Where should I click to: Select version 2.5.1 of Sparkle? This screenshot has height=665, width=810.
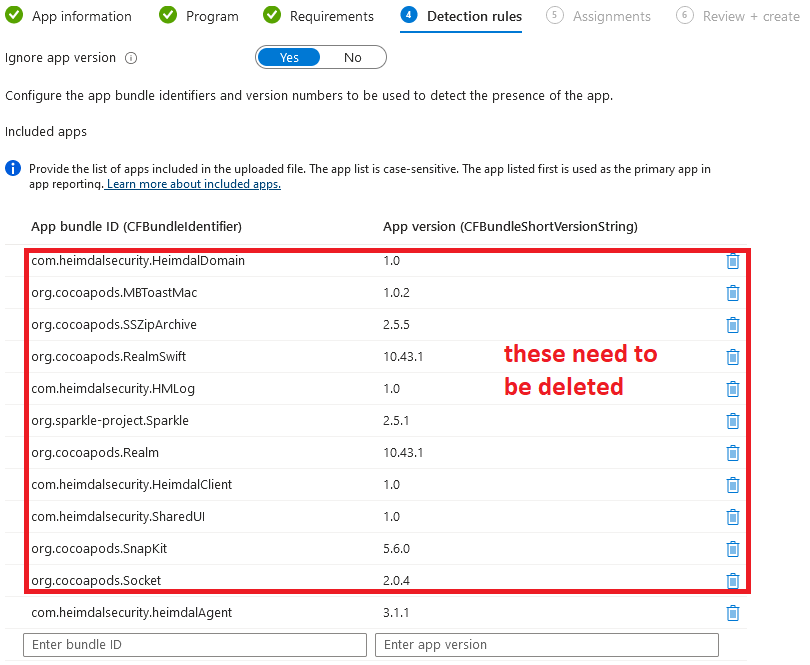coord(396,421)
